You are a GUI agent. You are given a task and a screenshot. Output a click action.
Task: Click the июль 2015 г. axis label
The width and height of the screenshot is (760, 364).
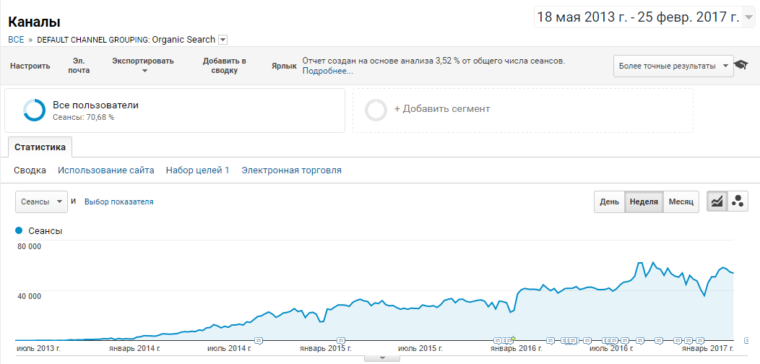pos(421,348)
